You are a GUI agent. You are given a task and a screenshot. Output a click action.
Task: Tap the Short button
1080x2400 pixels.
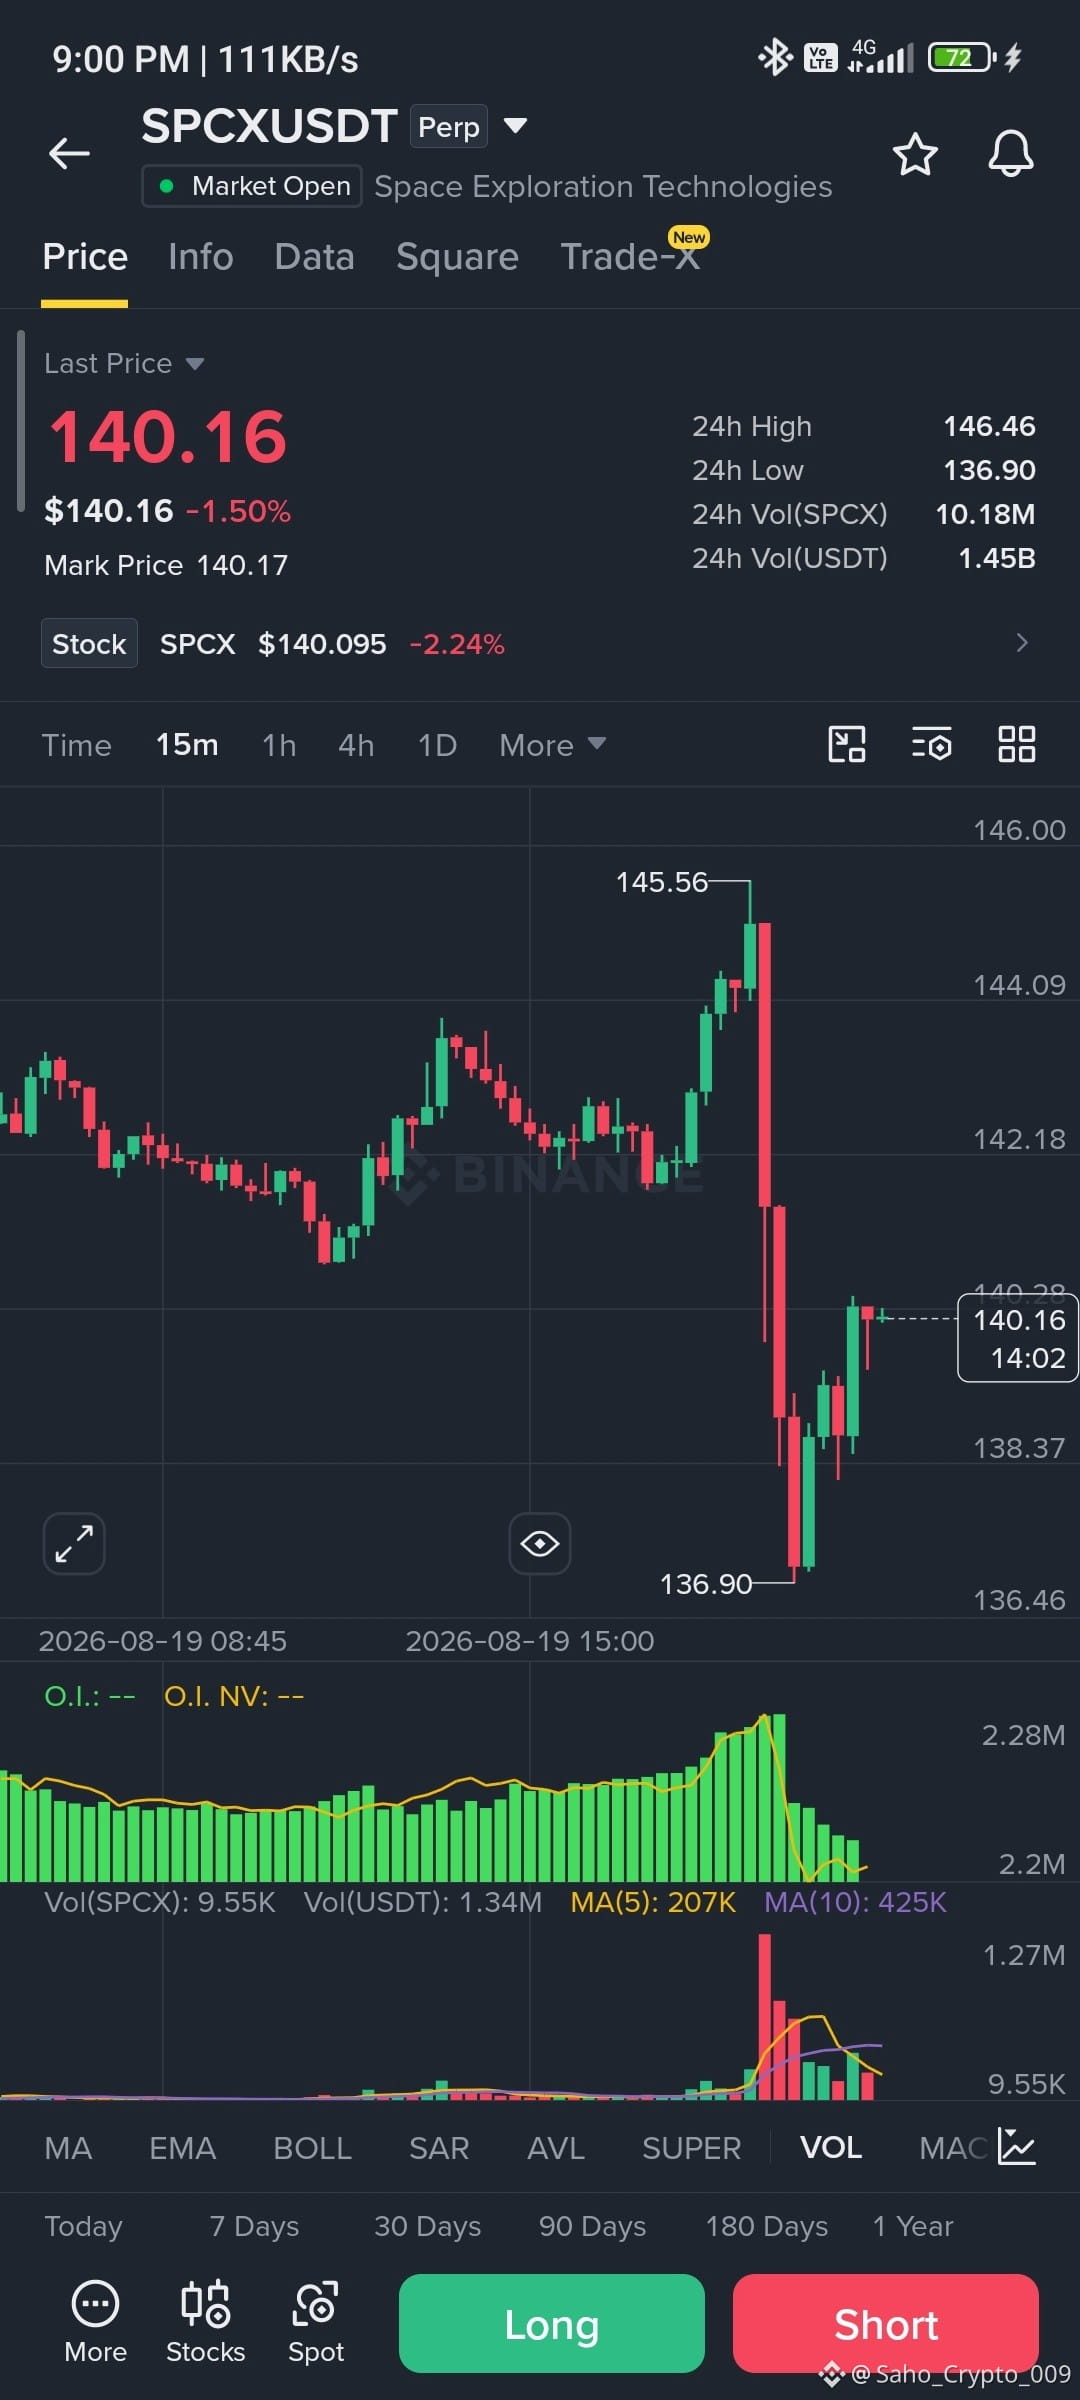(886, 2323)
